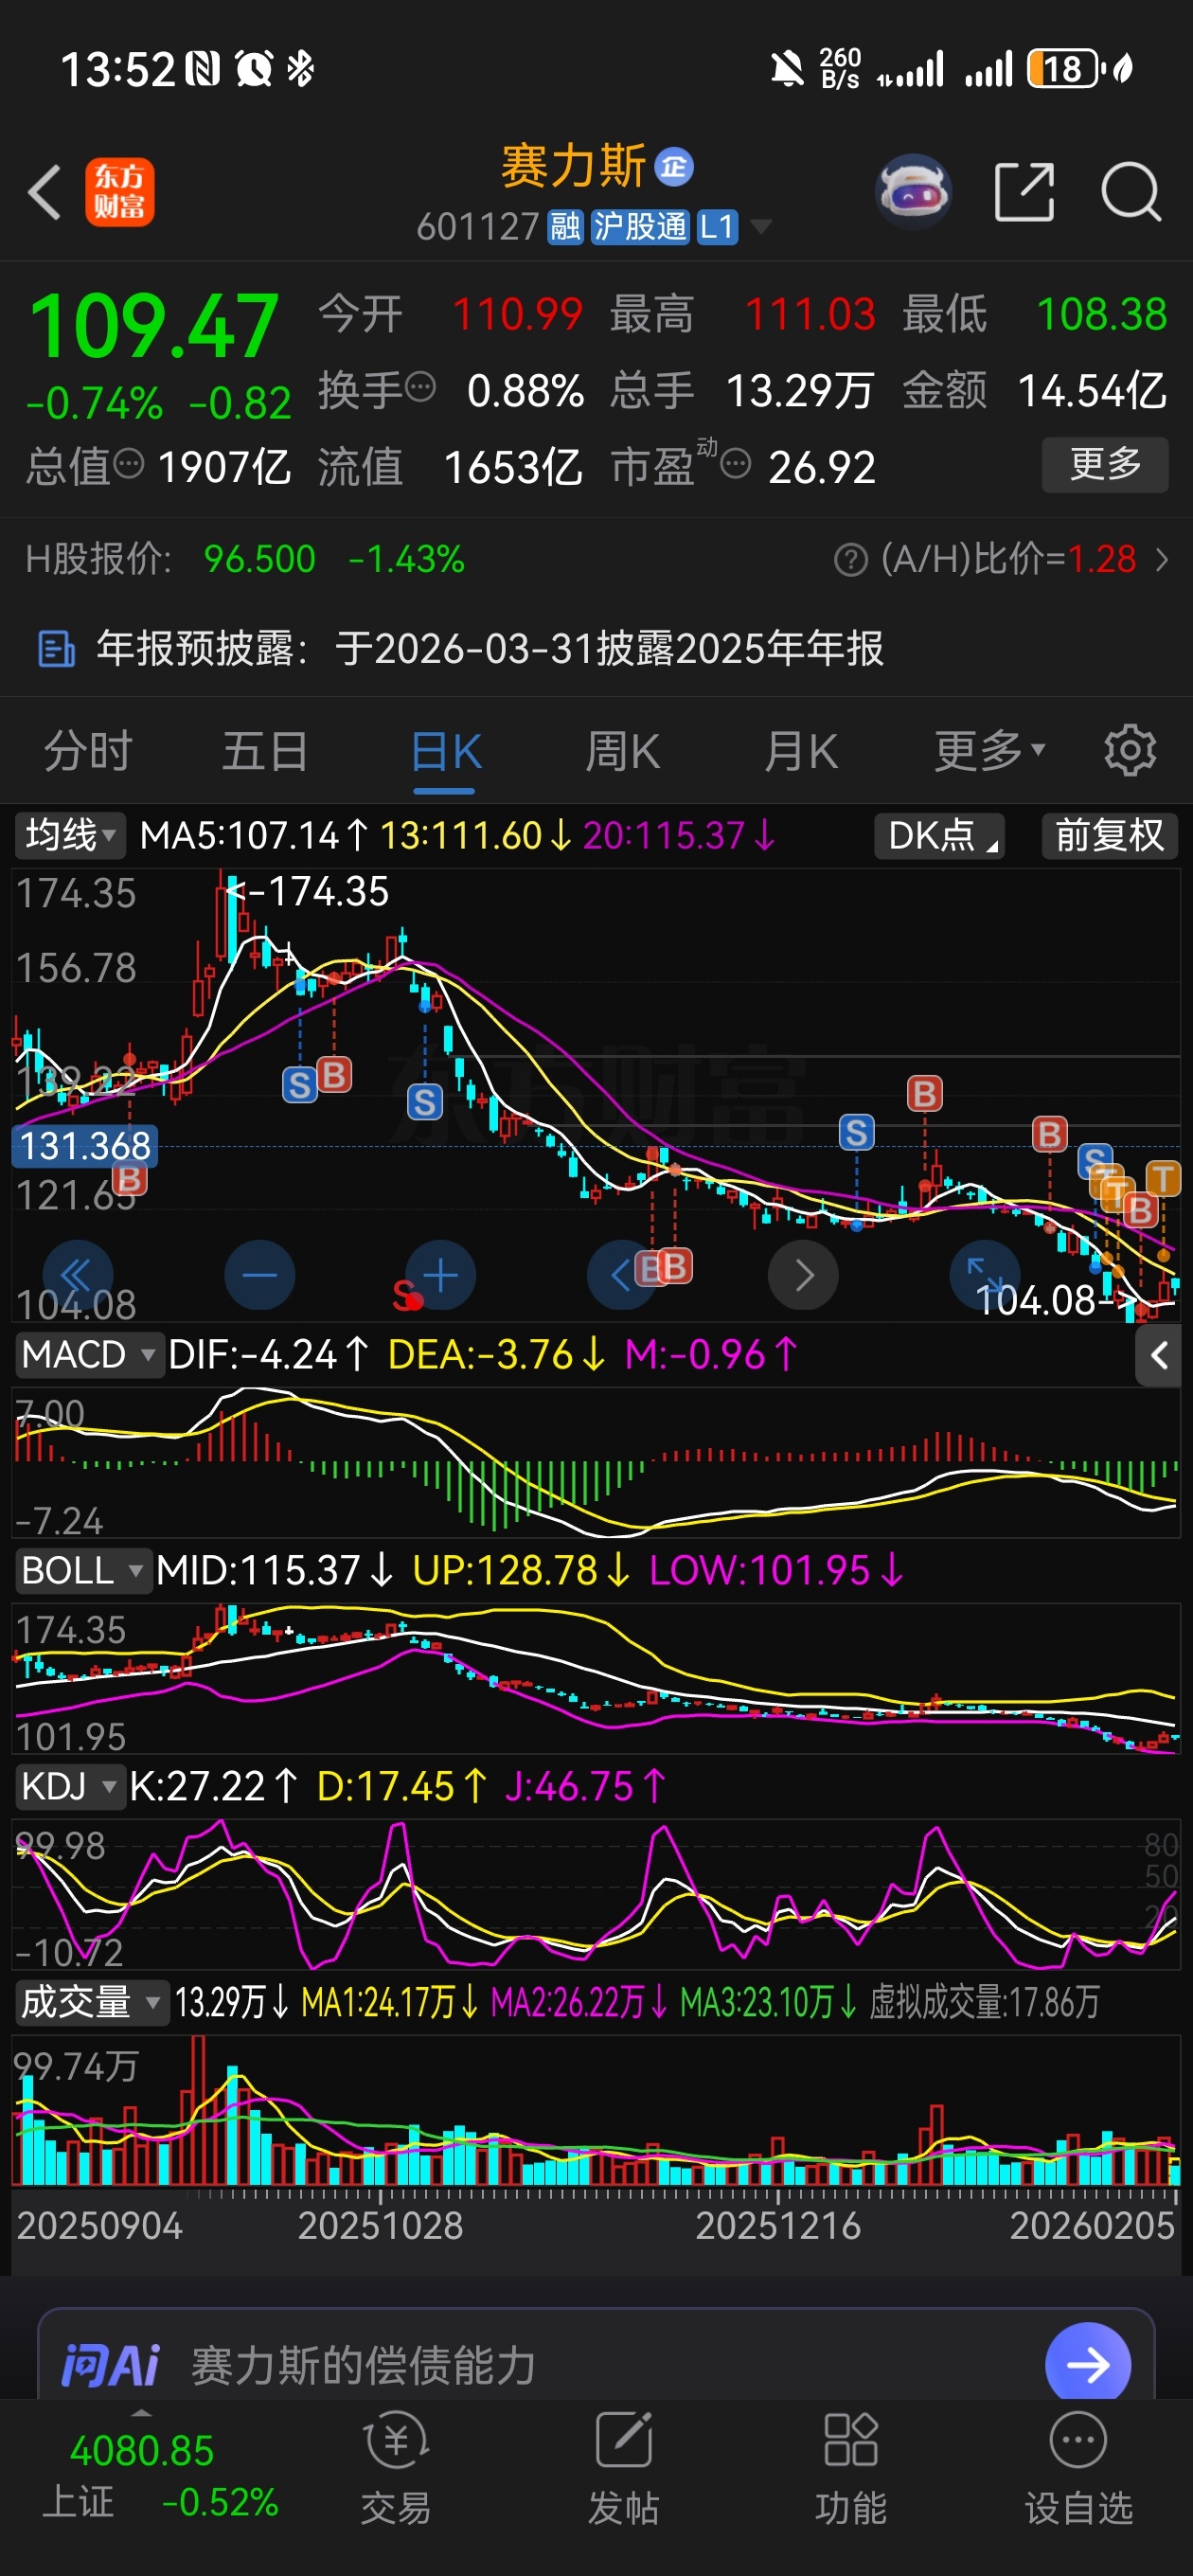The image size is (1193, 2576).
Task: Toggle the DK点 signal display
Action: tap(939, 835)
